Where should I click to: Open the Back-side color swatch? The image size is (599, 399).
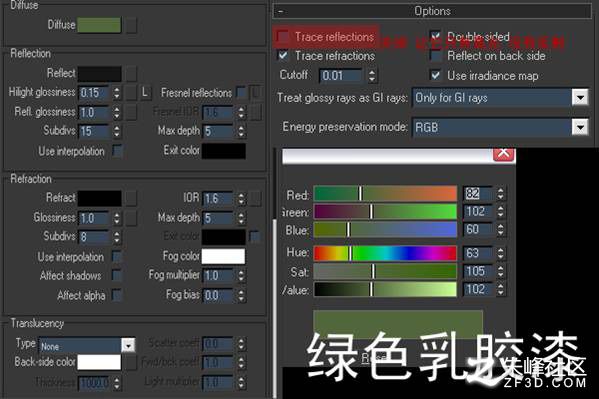point(99,362)
